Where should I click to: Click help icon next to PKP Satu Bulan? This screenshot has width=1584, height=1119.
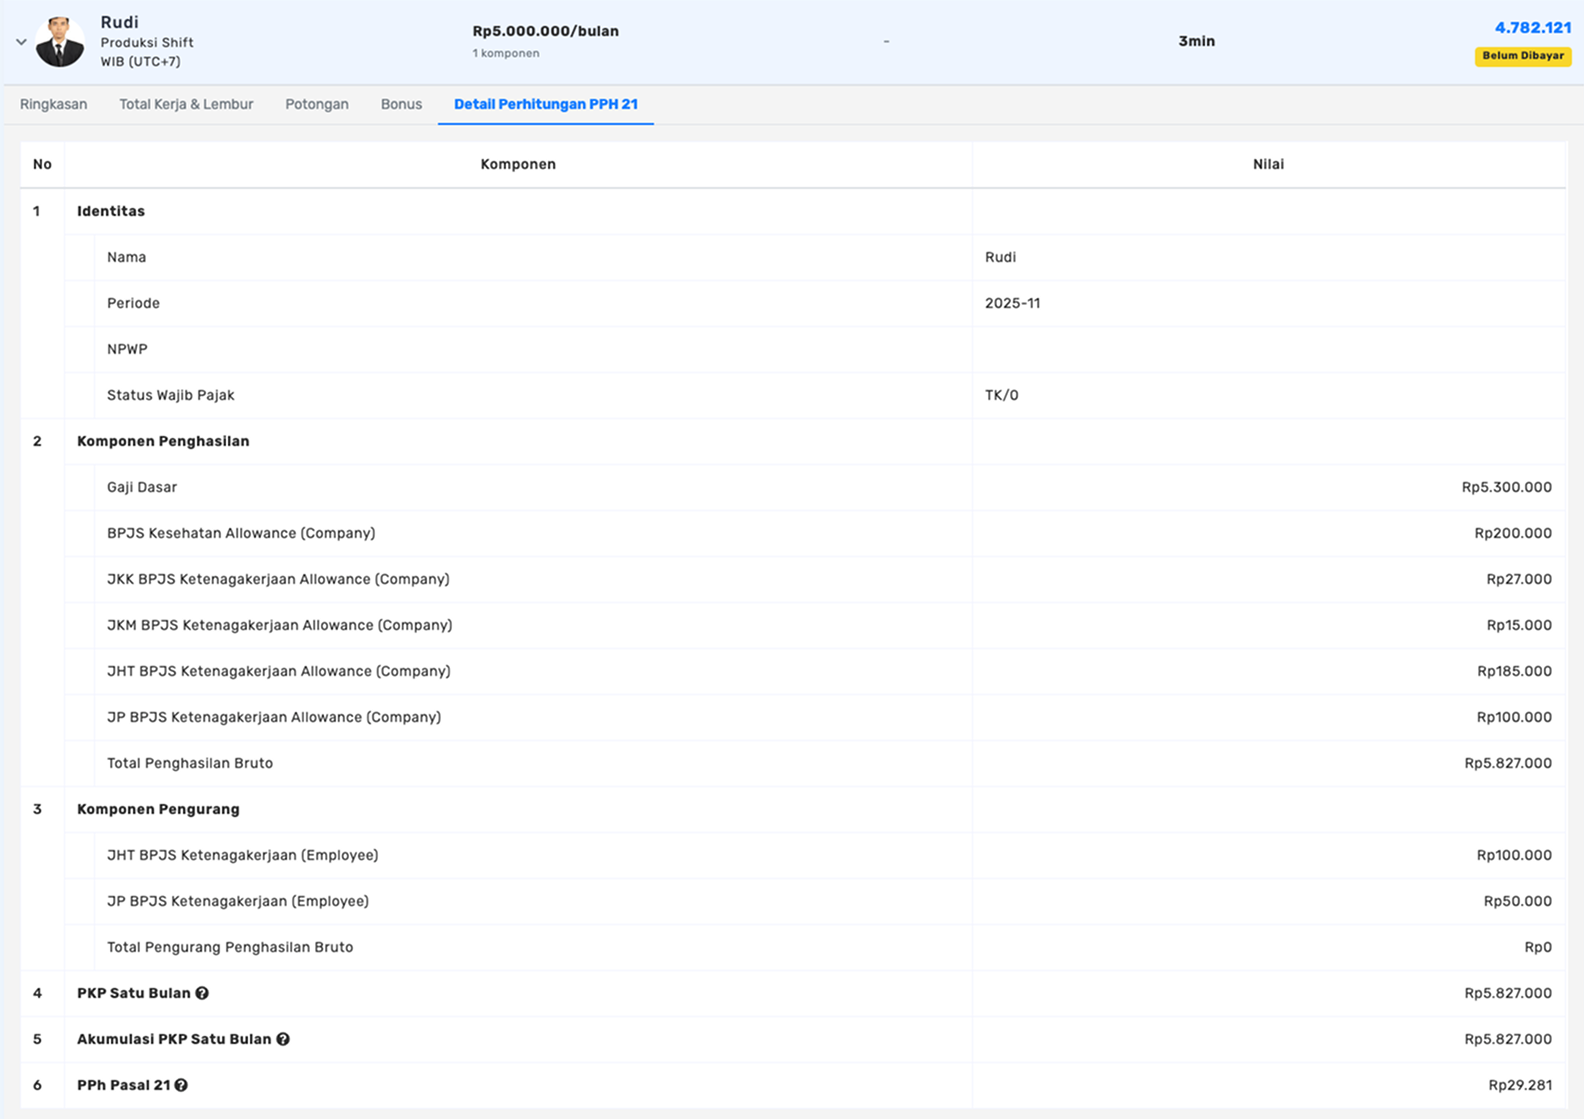pyautogui.click(x=202, y=993)
